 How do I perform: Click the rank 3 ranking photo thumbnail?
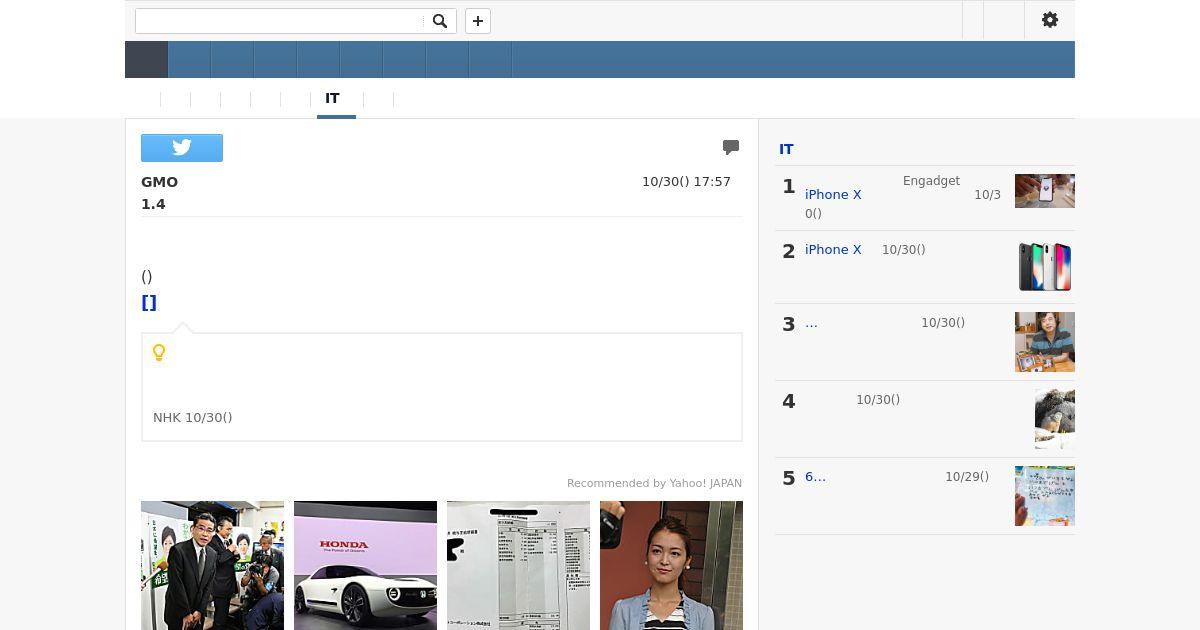point(1044,342)
